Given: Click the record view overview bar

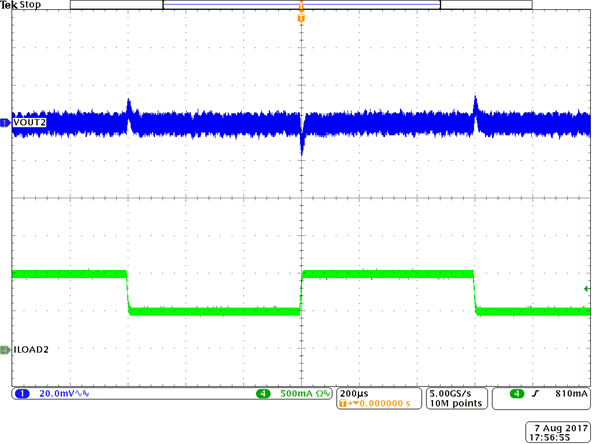Looking at the screenshot, I should (301, 5).
